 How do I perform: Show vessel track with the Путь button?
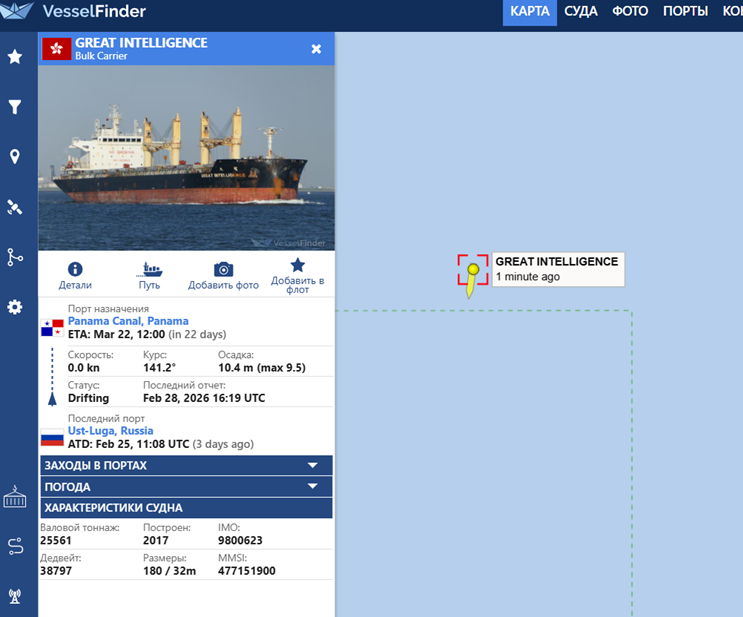(150, 276)
